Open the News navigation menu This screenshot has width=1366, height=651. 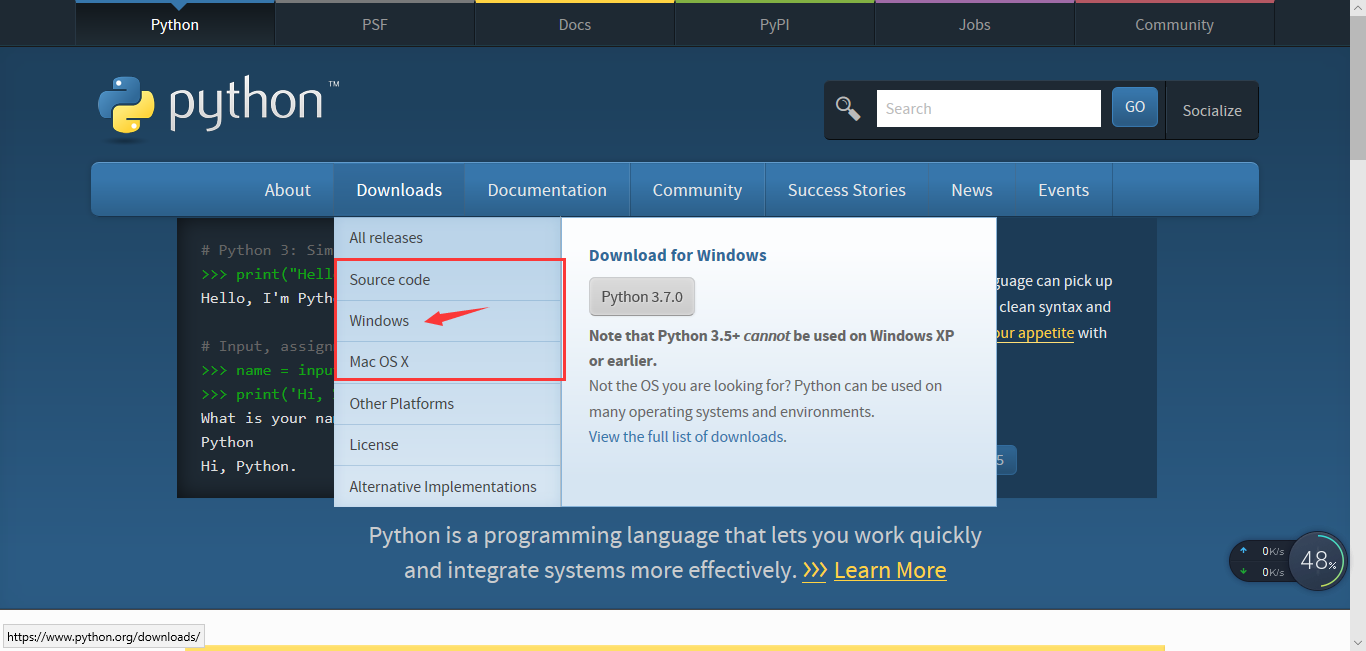[972, 190]
